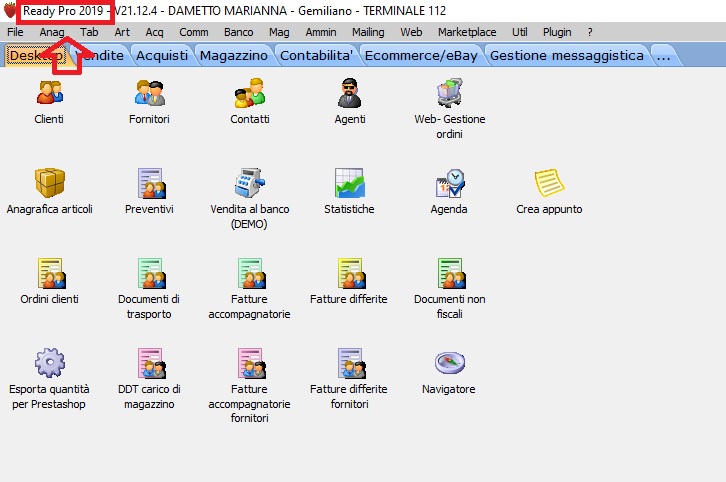
Task: Open the ? help menu
Action: tap(589, 32)
